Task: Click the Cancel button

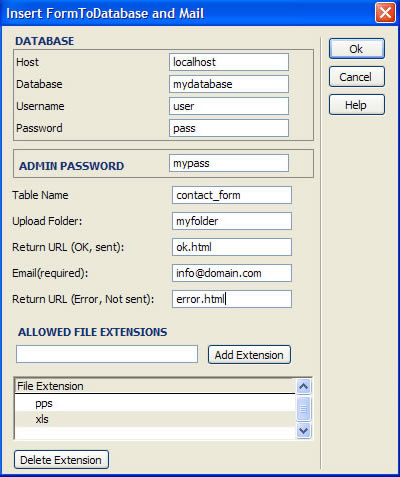Action: point(357,77)
